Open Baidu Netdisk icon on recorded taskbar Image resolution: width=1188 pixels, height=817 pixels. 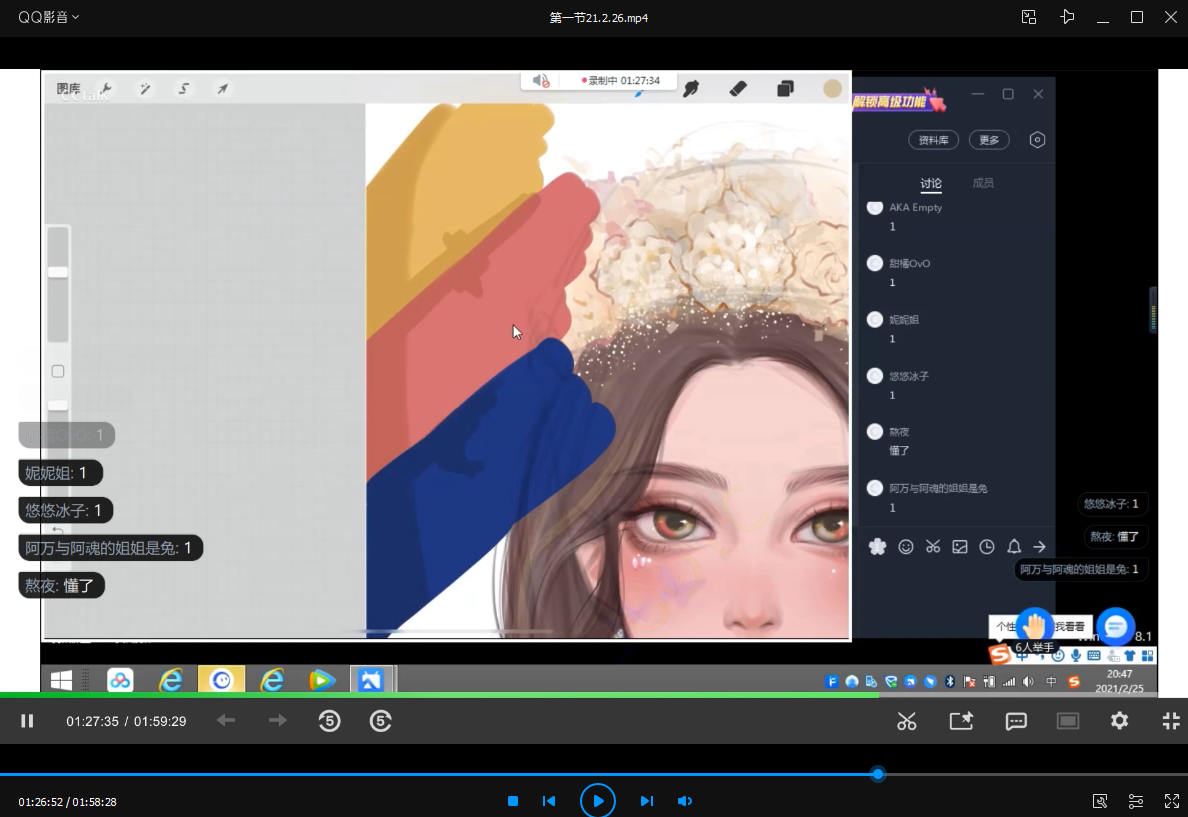[x=120, y=681]
